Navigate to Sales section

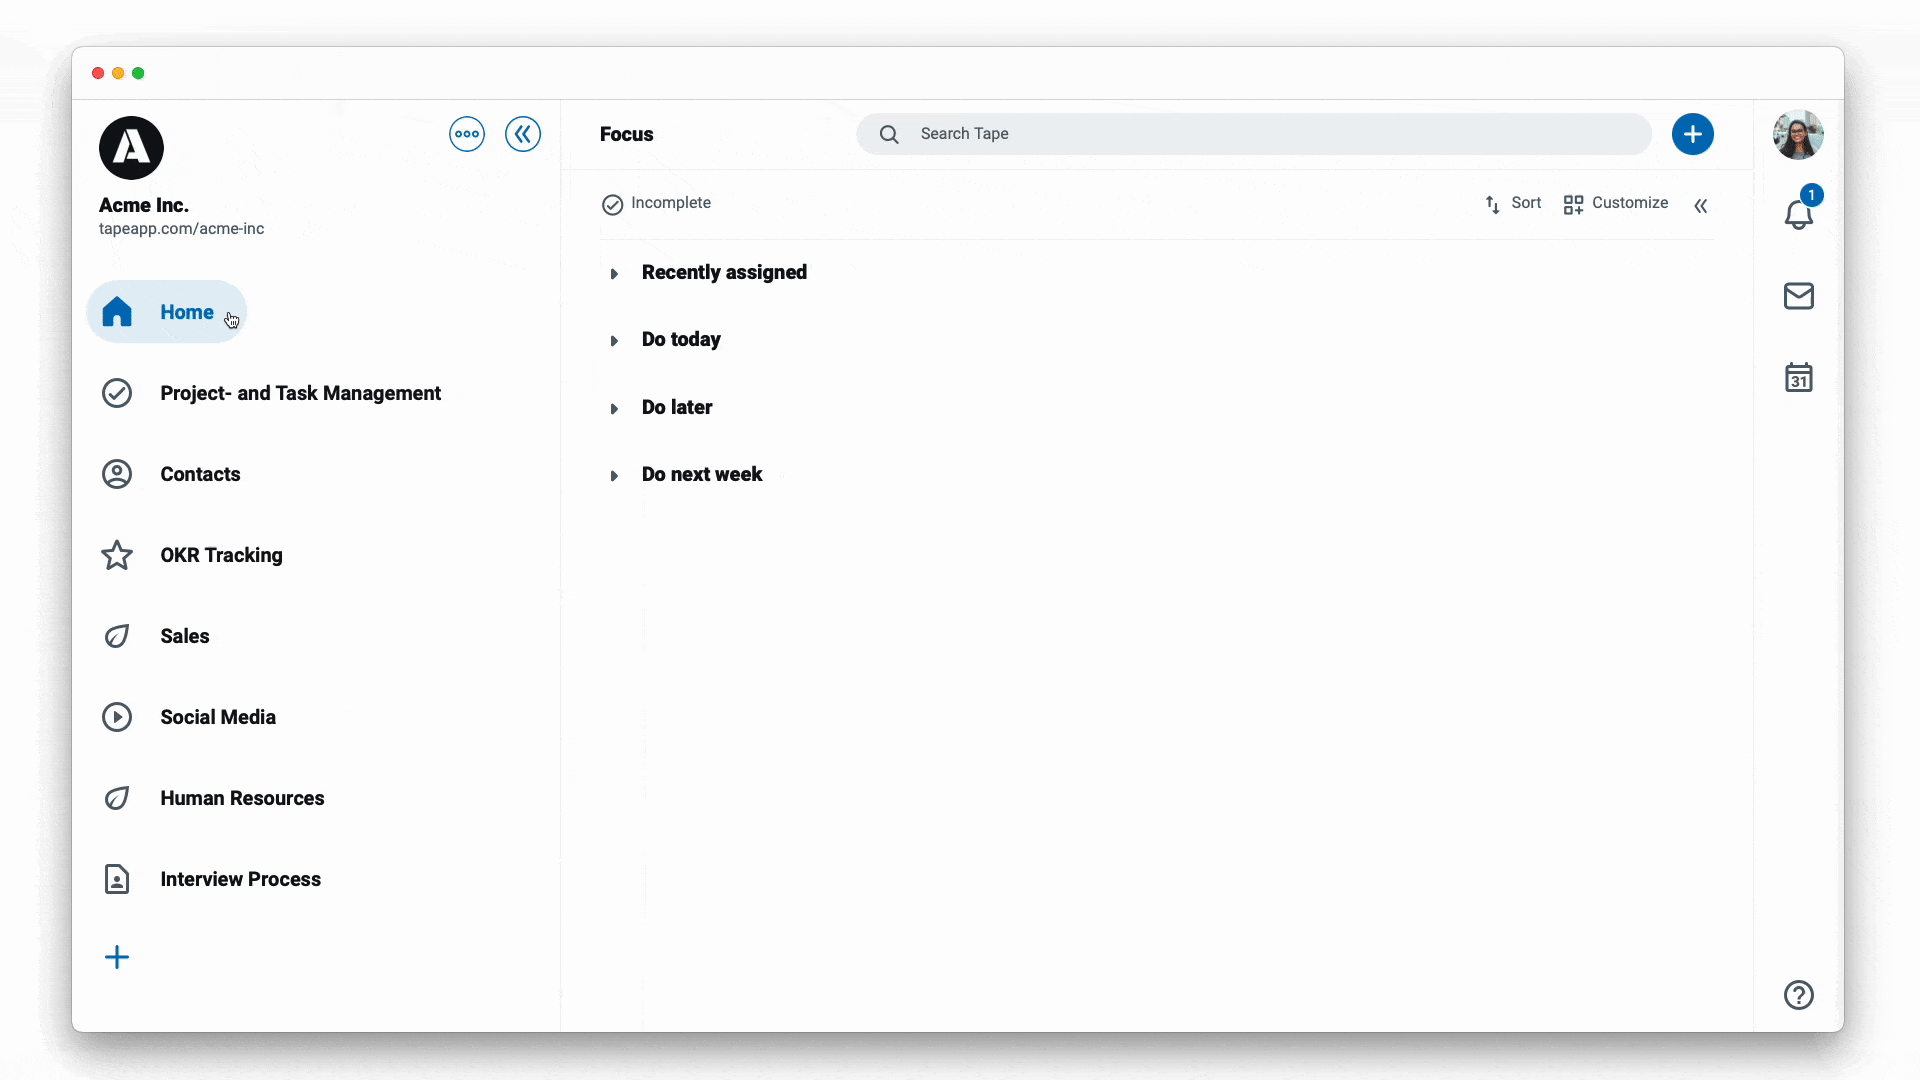pyautogui.click(x=185, y=636)
